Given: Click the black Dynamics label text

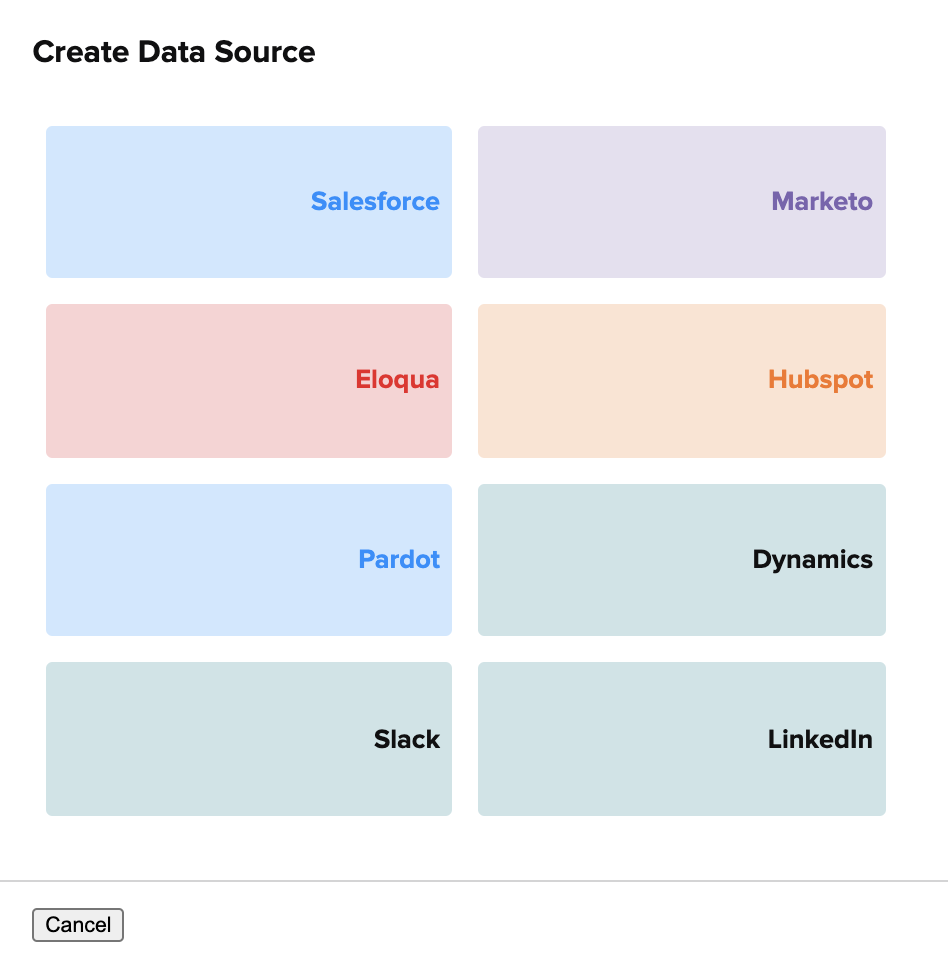Looking at the screenshot, I should coord(813,560).
